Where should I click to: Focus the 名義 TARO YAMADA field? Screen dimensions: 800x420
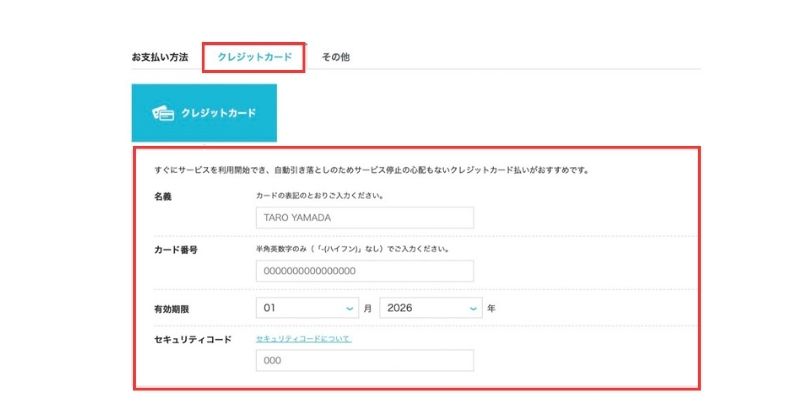click(x=365, y=217)
